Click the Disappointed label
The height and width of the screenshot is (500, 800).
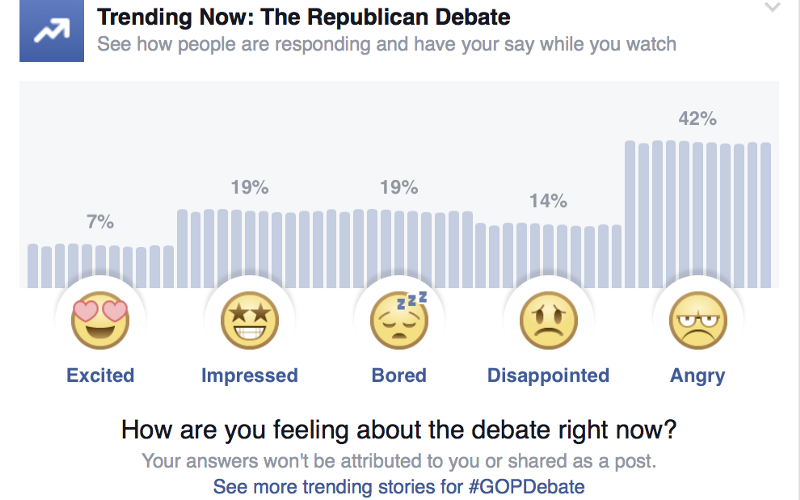point(548,376)
